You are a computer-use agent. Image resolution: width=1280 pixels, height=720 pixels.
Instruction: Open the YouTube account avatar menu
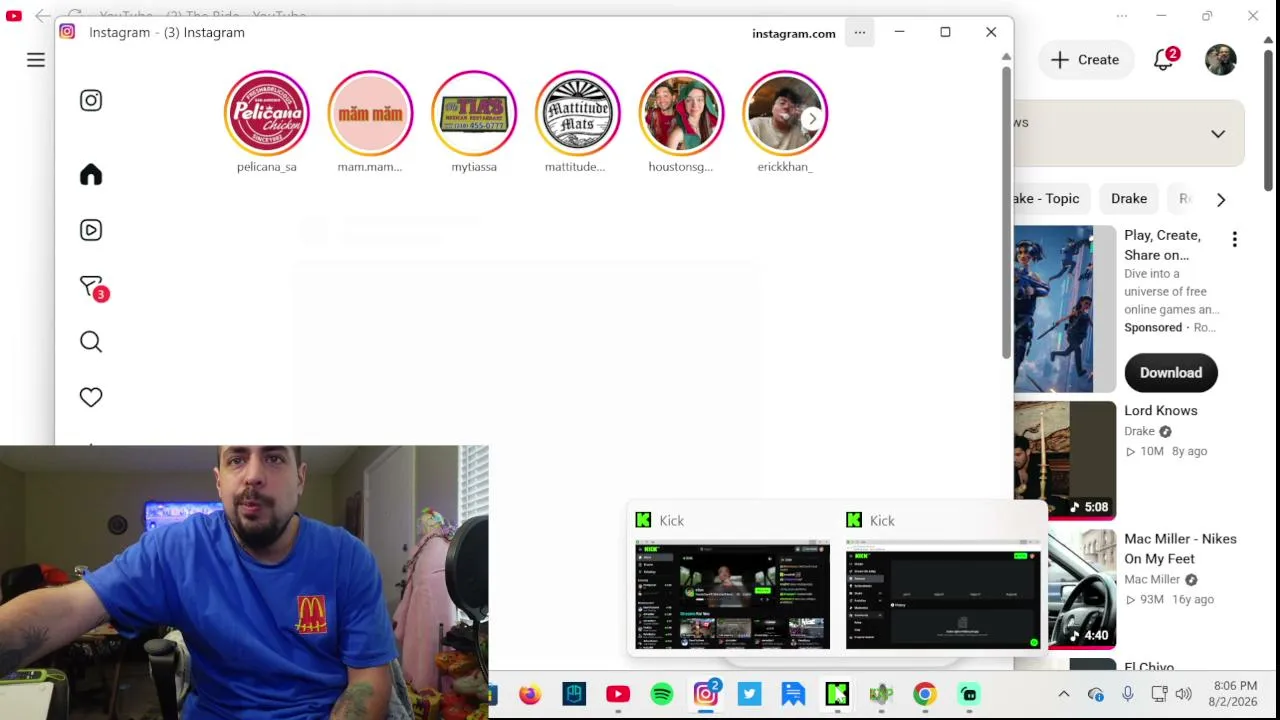click(1221, 60)
